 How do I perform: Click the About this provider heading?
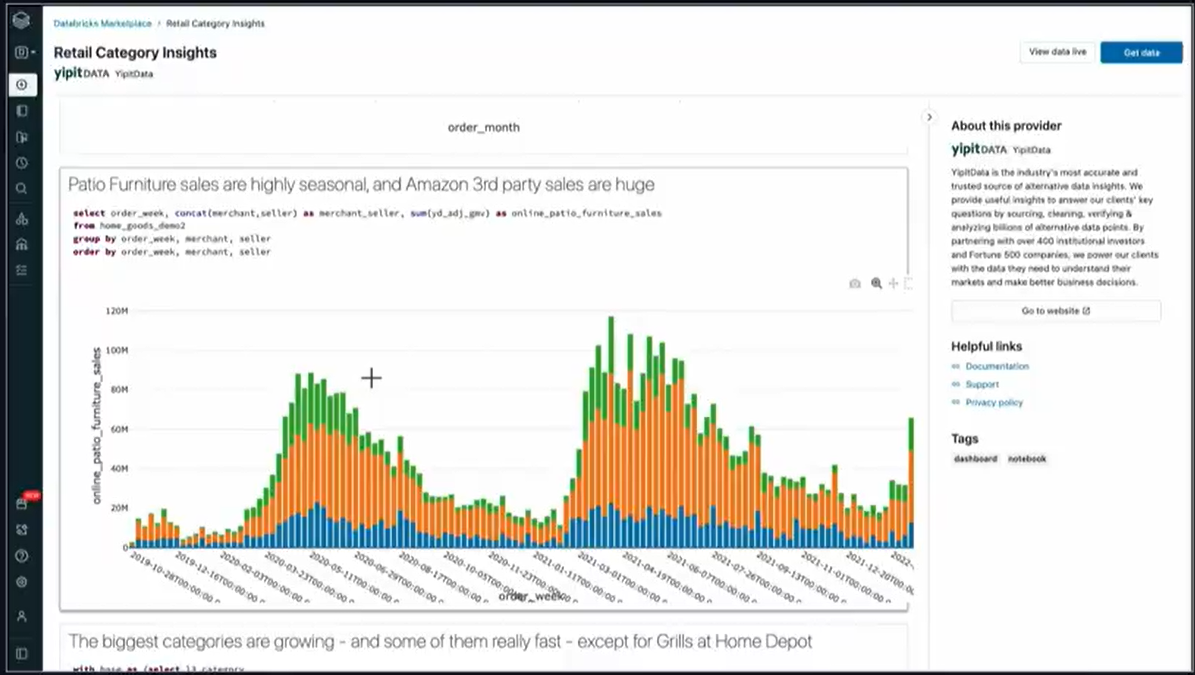(1006, 126)
